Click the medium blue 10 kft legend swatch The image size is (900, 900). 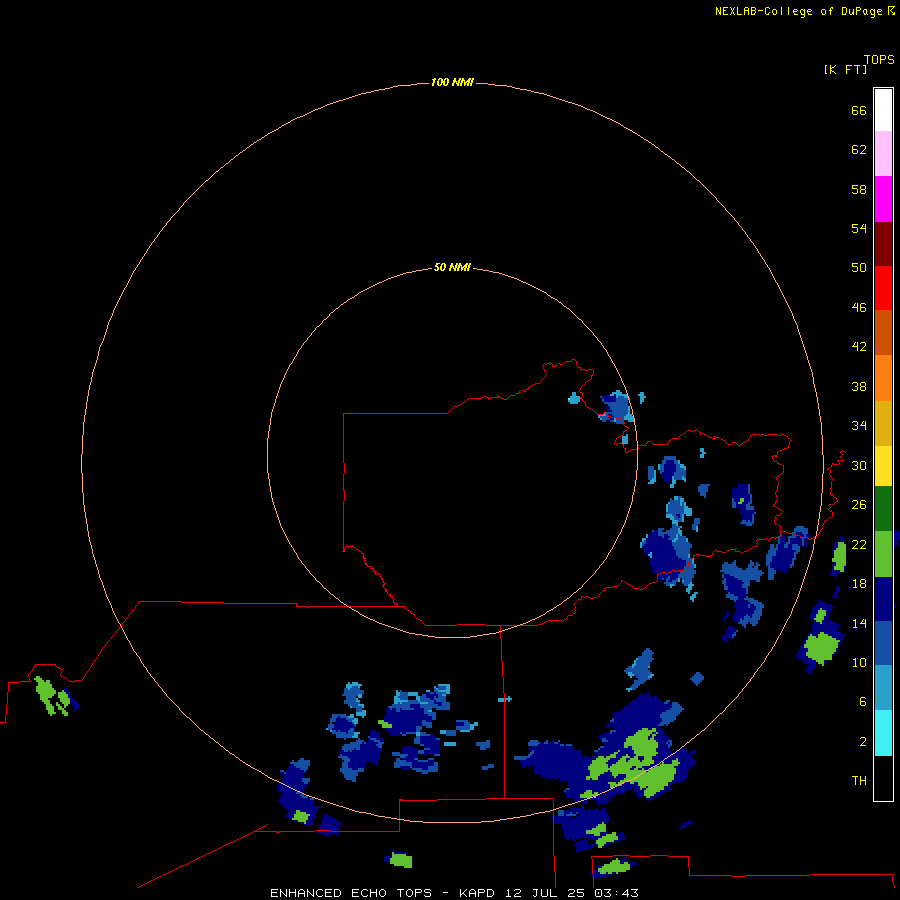coord(883,644)
